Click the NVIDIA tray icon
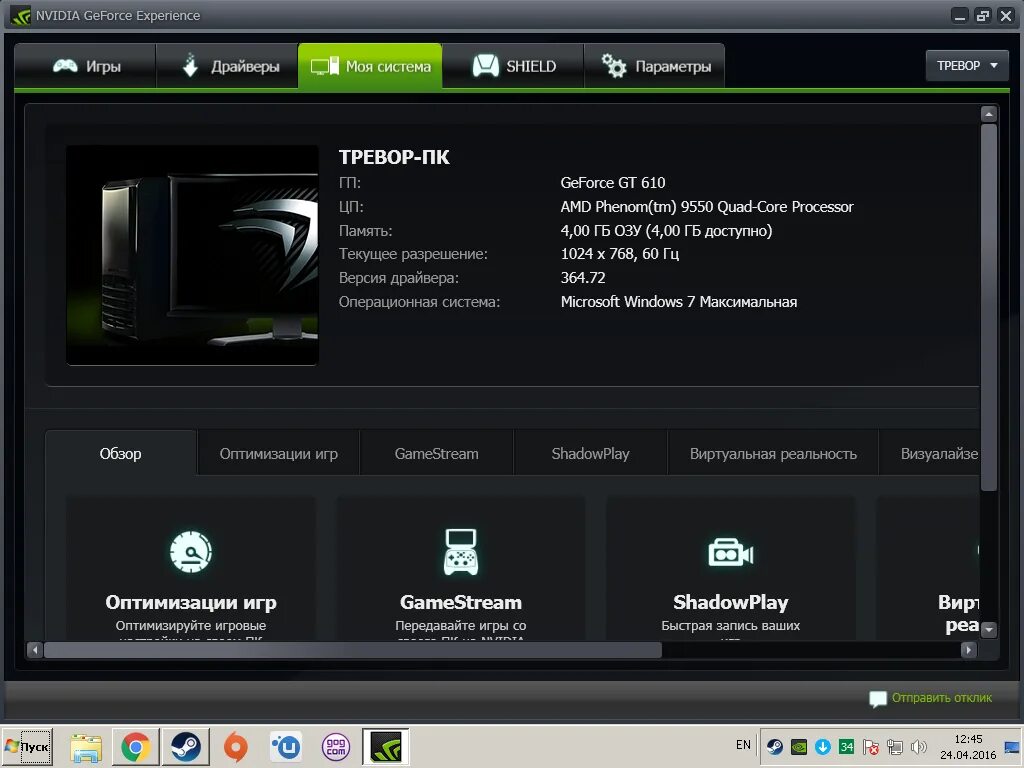Screen dimensions: 1024x768 coord(799,746)
